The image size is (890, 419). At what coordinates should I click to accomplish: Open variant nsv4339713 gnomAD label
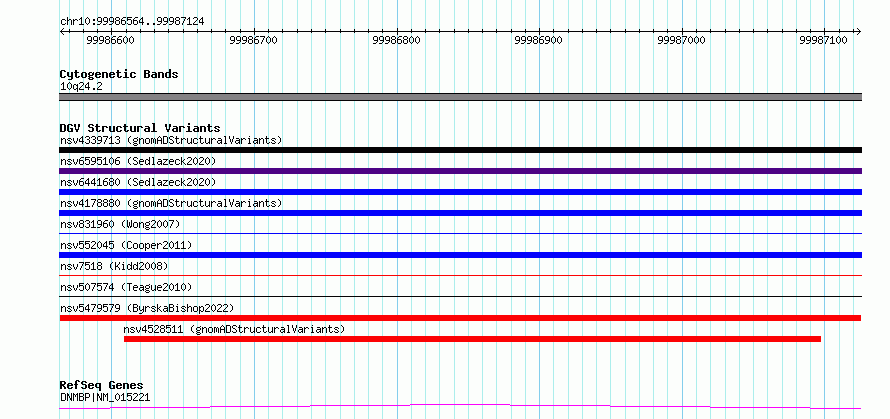171,140
